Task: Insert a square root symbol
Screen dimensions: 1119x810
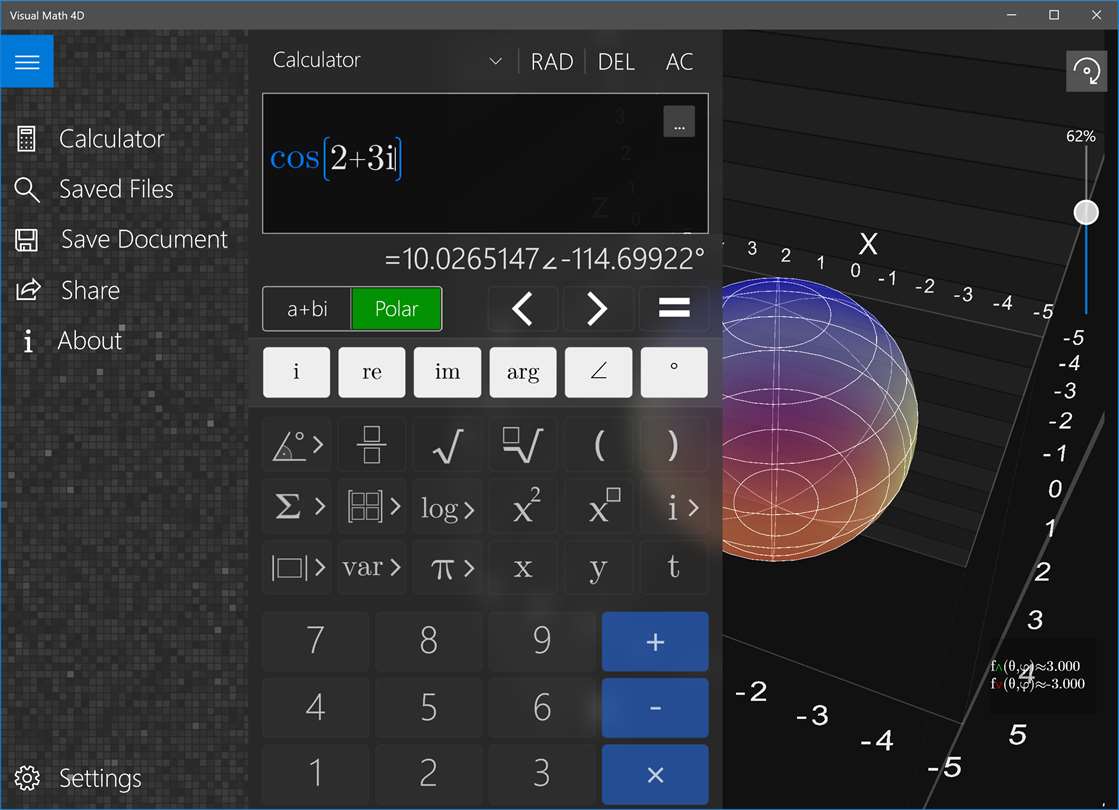Action: point(447,445)
